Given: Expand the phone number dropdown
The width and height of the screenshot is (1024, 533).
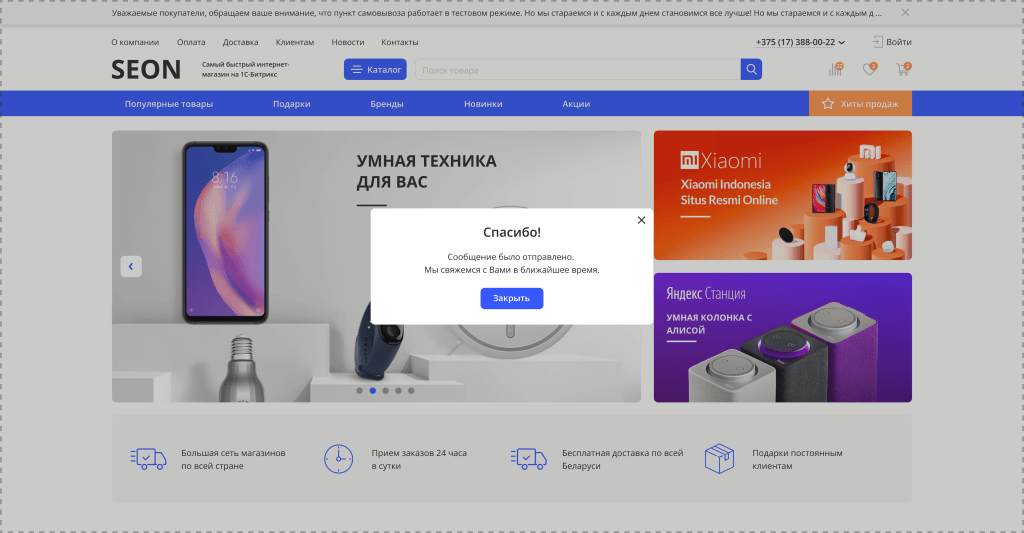Looking at the screenshot, I should (841, 42).
